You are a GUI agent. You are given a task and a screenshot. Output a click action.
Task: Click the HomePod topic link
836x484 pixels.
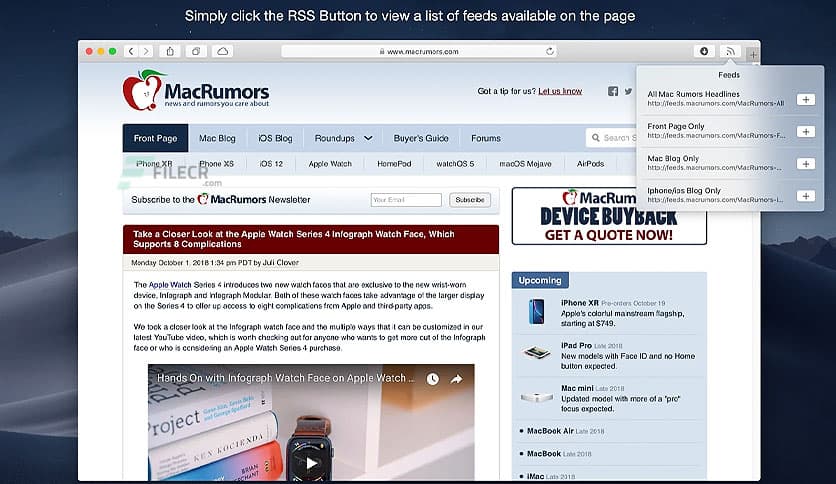click(x=394, y=164)
